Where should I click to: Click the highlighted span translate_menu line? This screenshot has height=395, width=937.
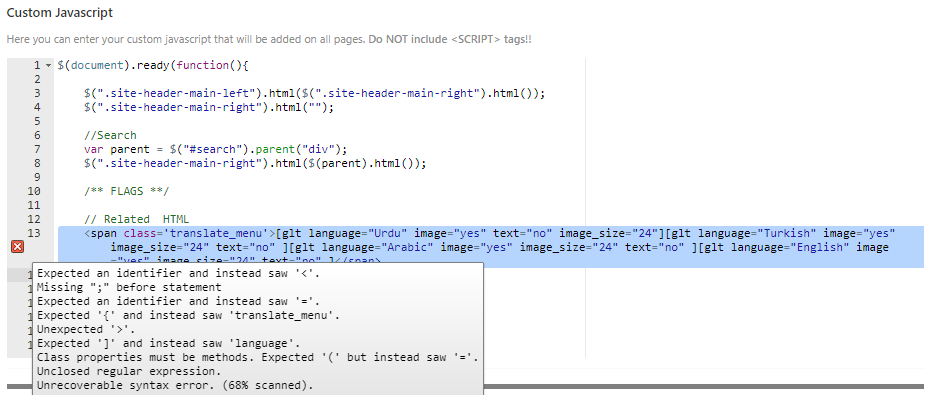pyautogui.click(x=490, y=247)
